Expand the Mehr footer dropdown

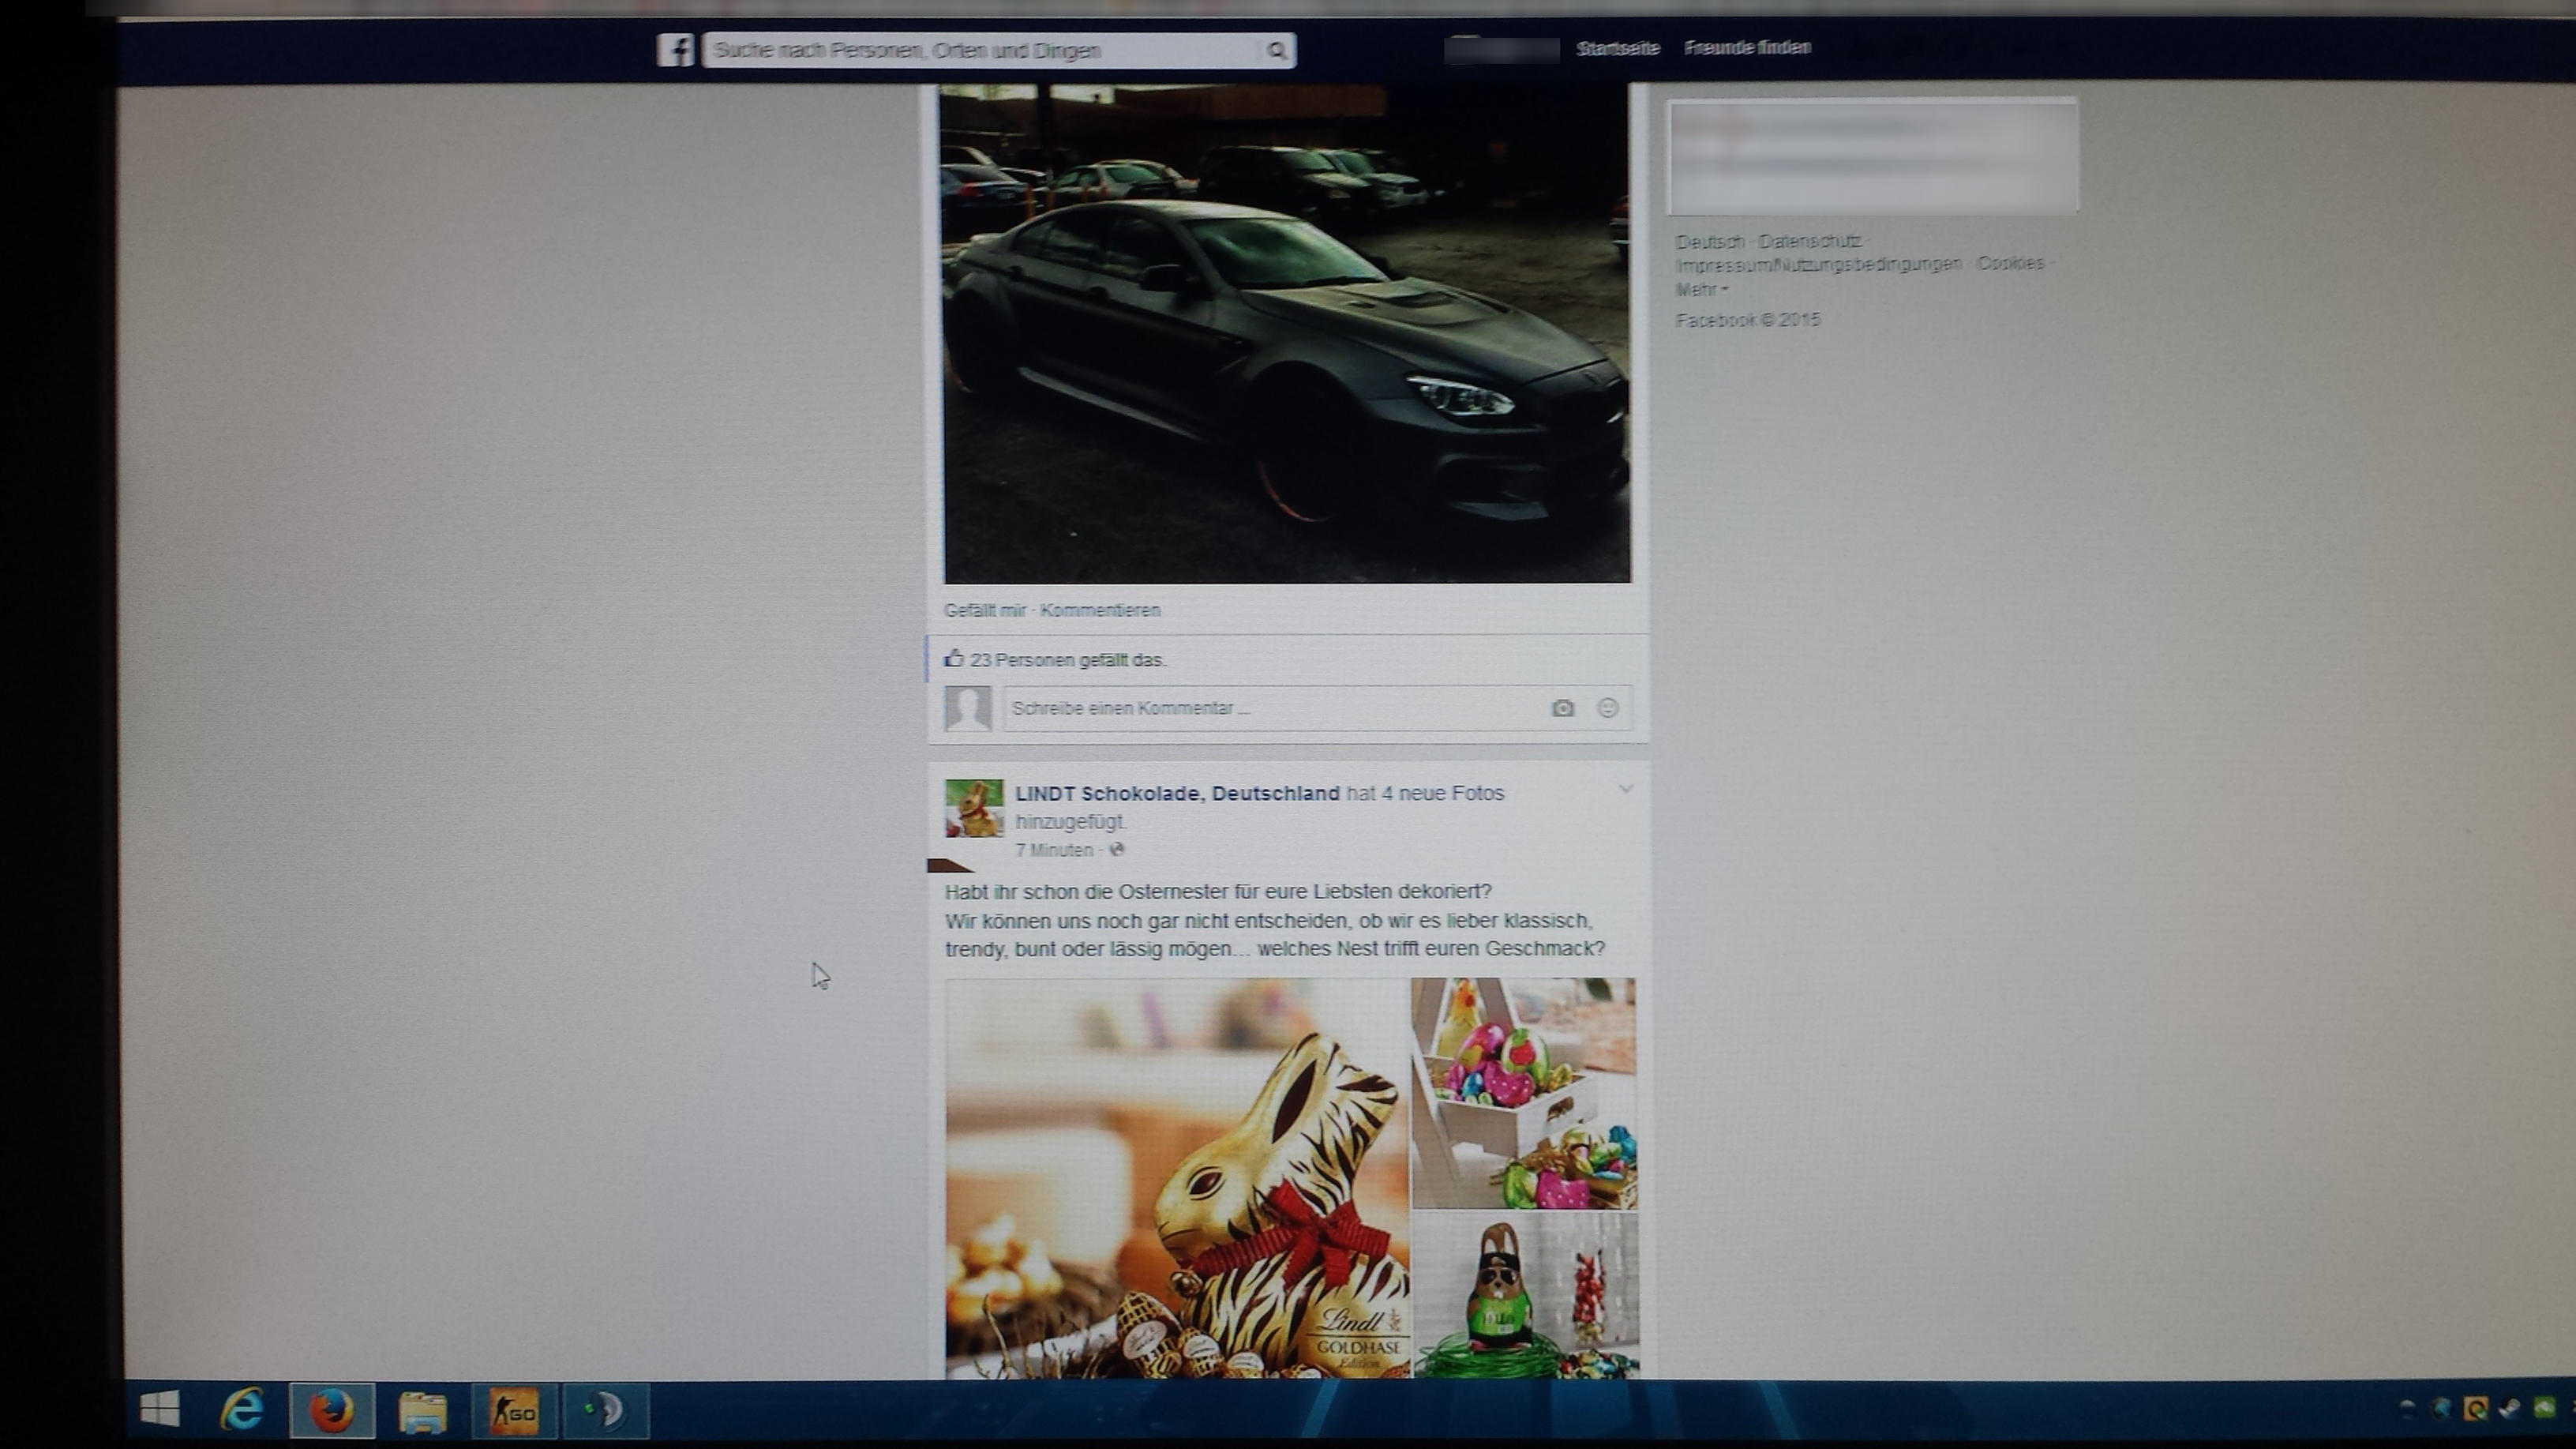(1701, 290)
